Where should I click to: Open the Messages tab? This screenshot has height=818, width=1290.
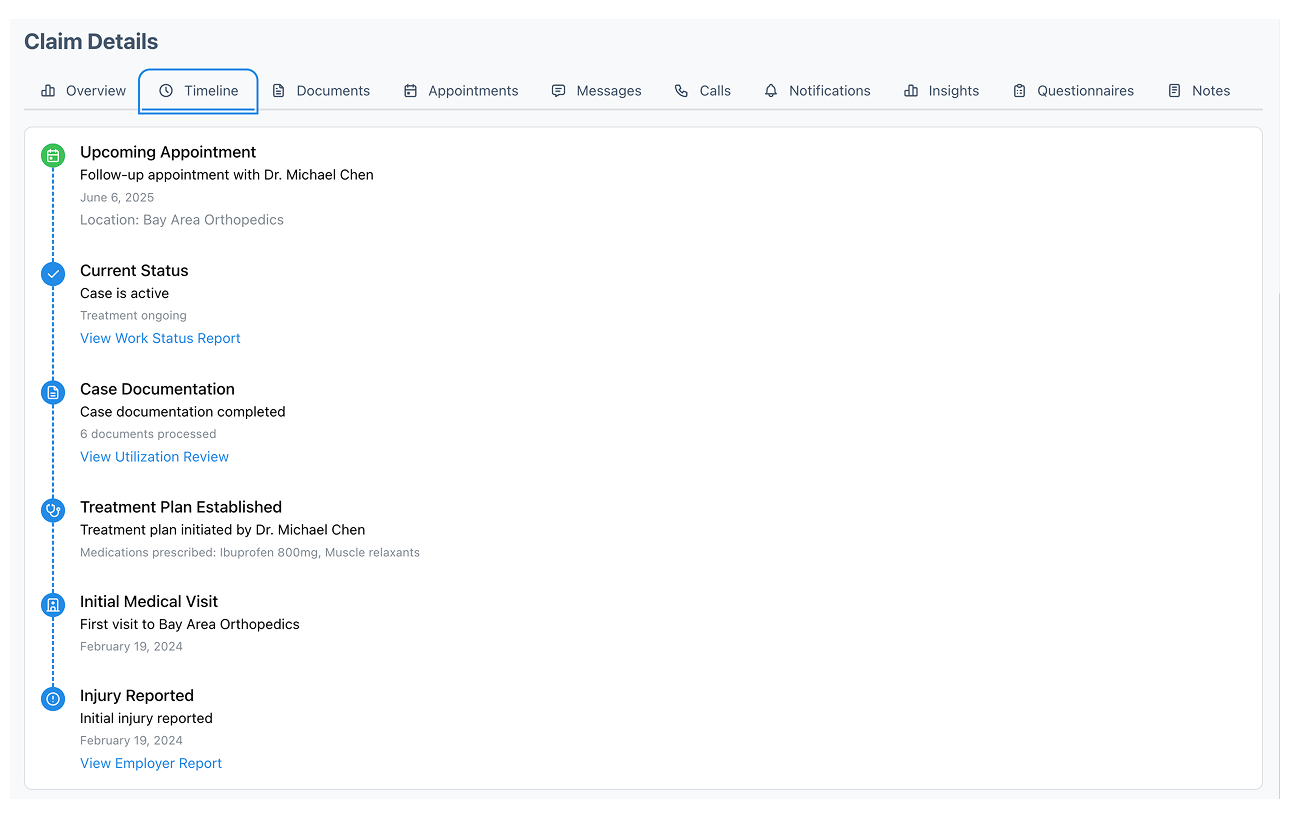pos(597,90)
